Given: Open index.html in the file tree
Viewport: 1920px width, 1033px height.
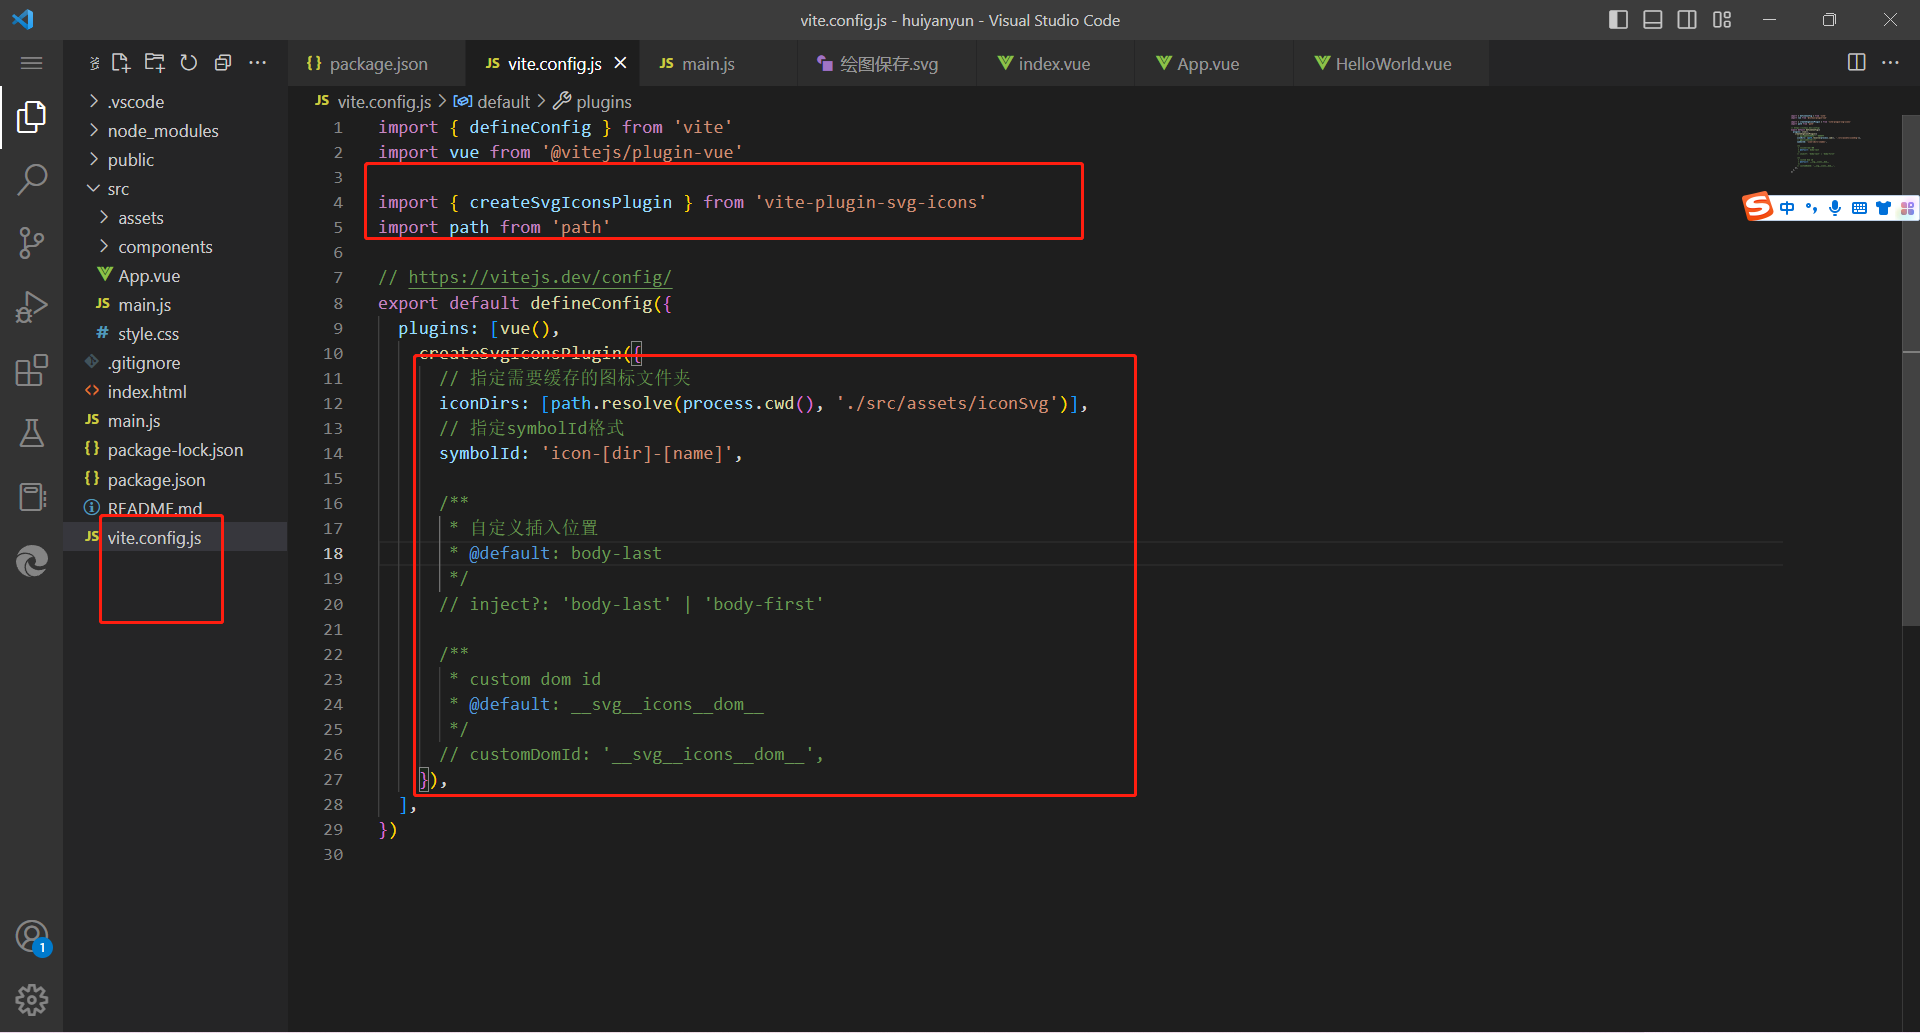Looking at the screenshot, I should click(175, 392).
